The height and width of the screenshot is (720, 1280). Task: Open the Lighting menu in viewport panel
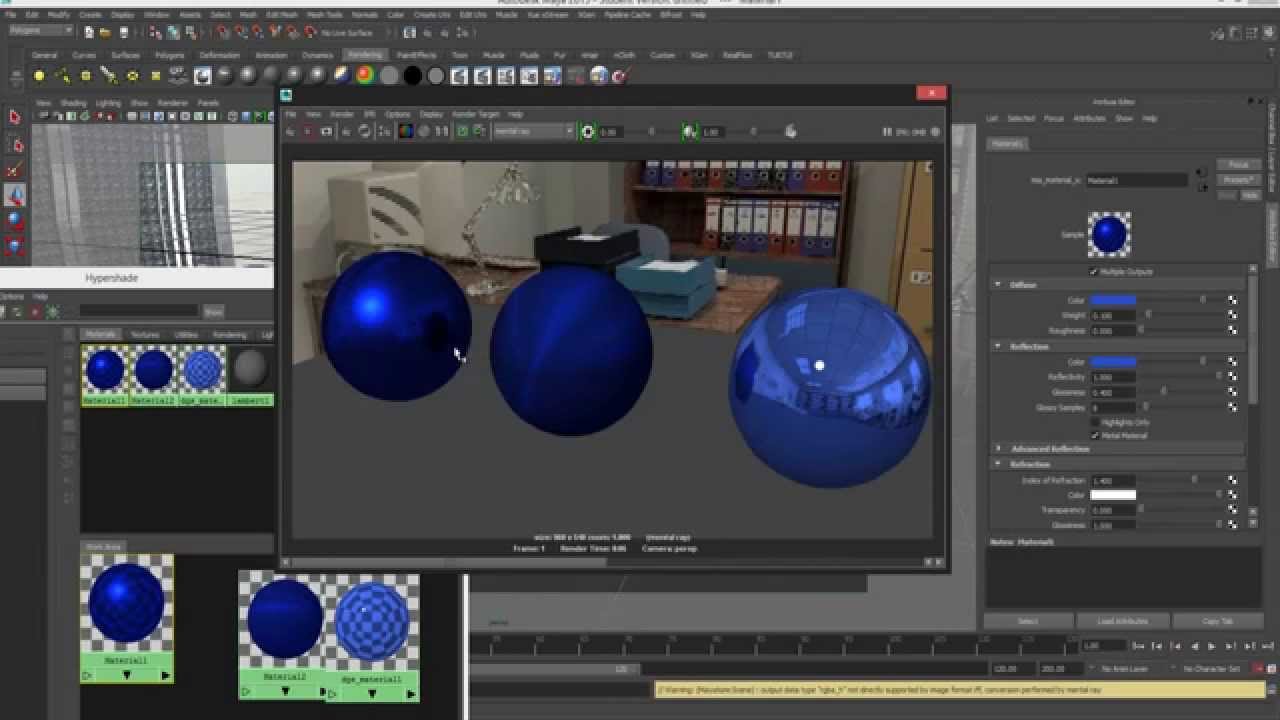108,103
